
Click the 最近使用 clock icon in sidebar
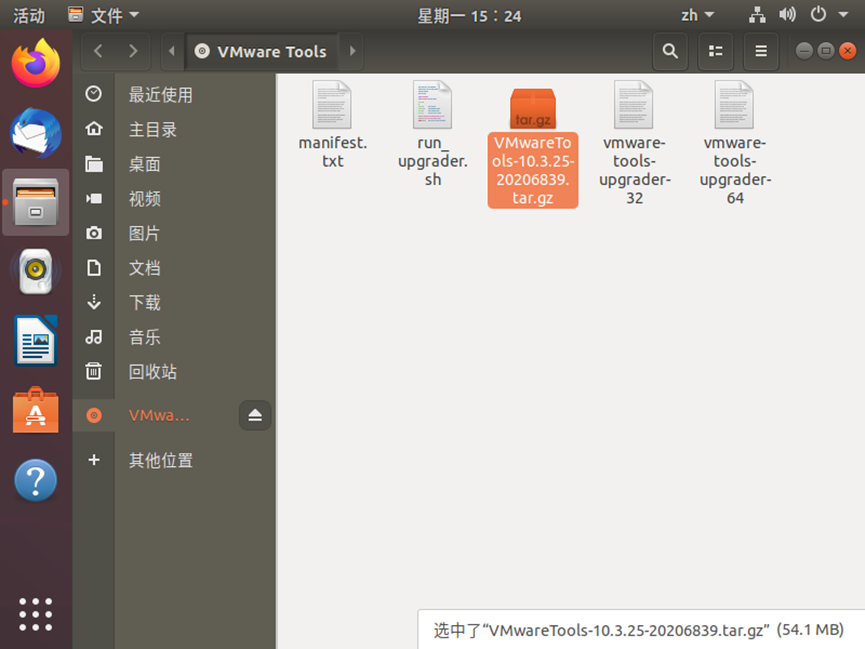pyautogui.click(x=94, y=94)
